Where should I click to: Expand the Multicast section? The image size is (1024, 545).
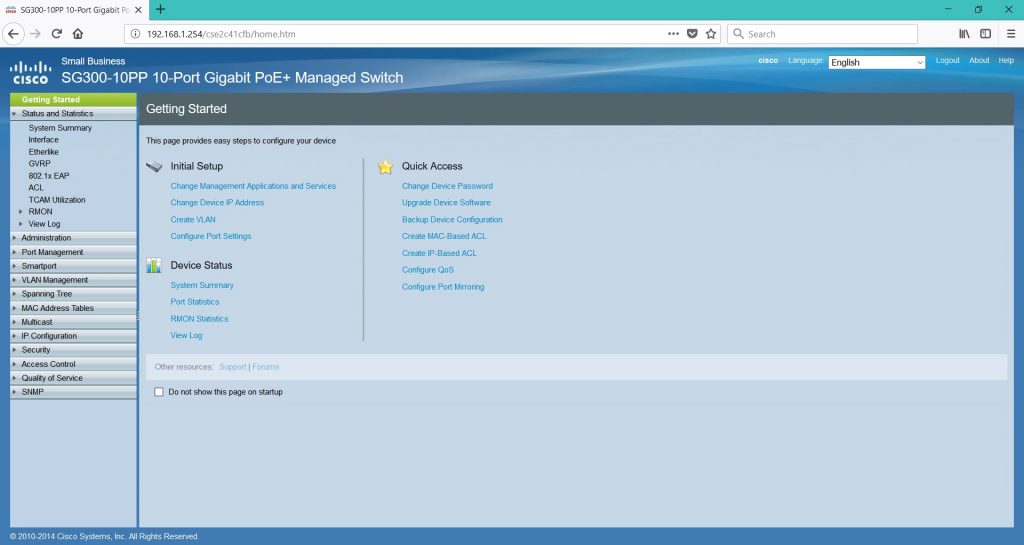tap(73, 322)
